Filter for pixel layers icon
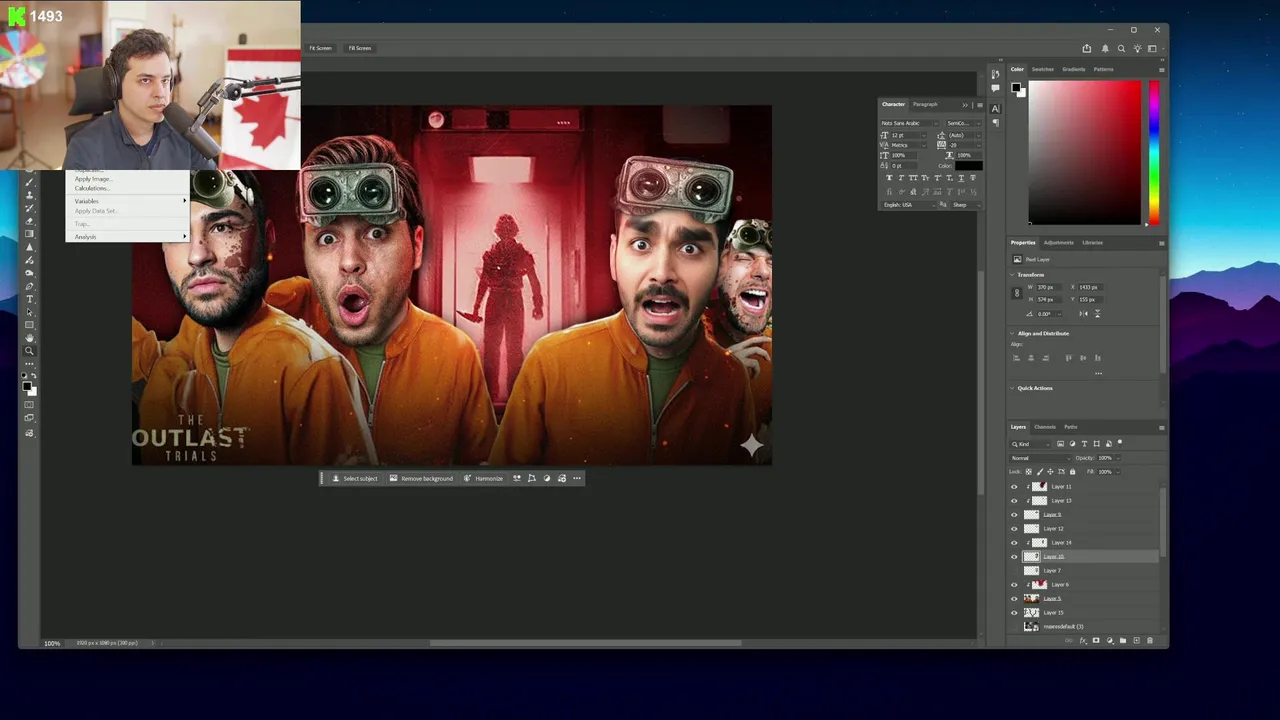The height and width of the screenshot is (720, 1280). pyautogui.click(x=1060, y=444)
